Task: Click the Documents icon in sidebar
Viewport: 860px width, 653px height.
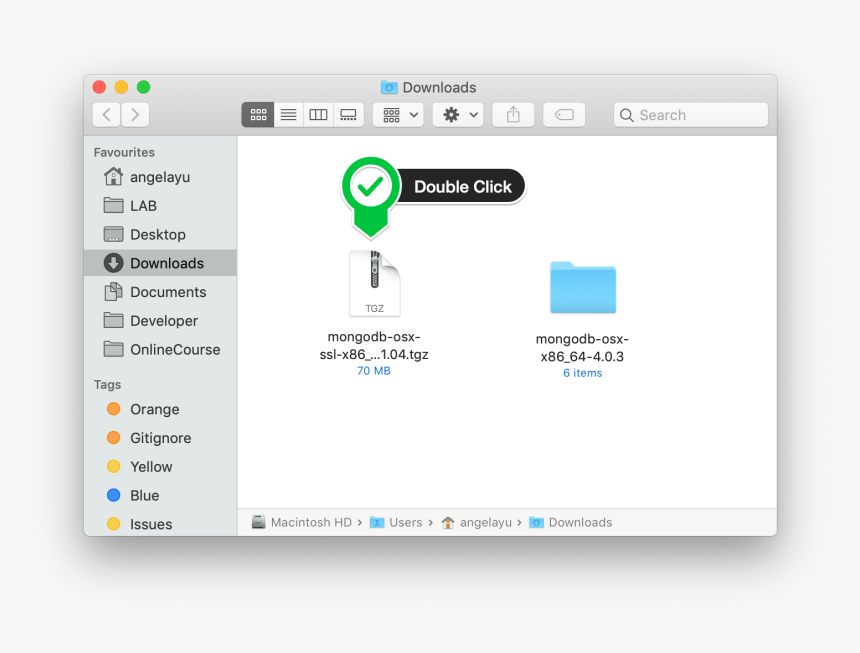Action: click(114, 292)
